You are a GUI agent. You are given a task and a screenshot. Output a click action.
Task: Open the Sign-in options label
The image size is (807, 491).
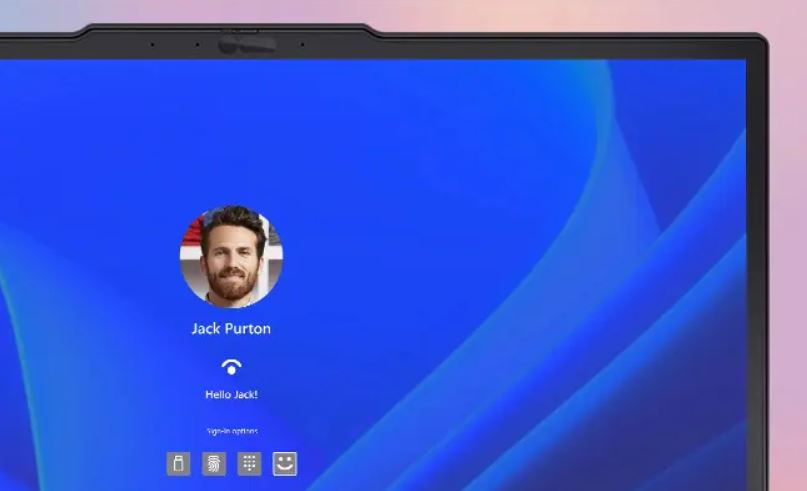tap(231, 431)
